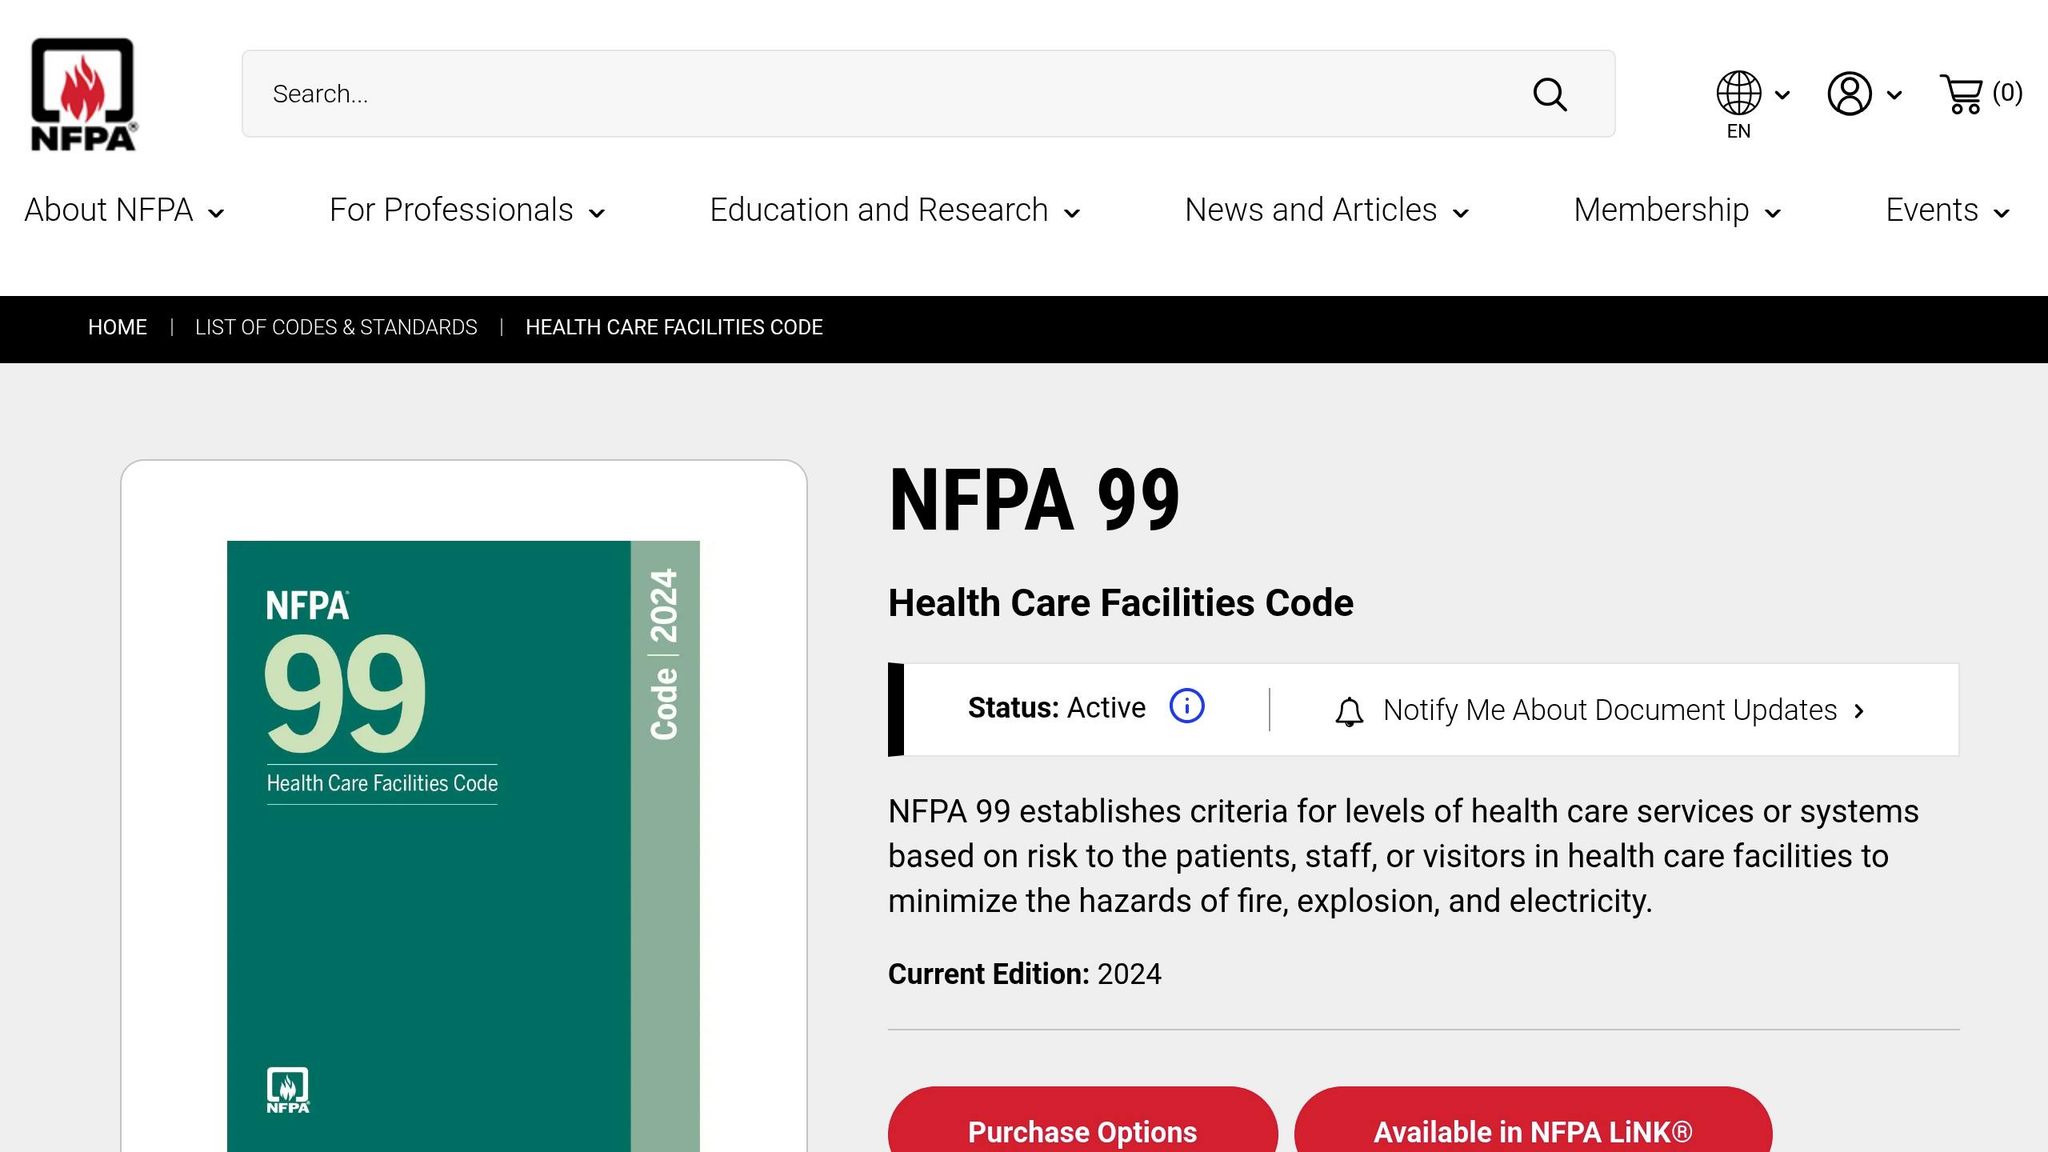Expand Education and Research menu
Image resolution: width=2048 pixels, height=1152 pixels.
(895, 210)
